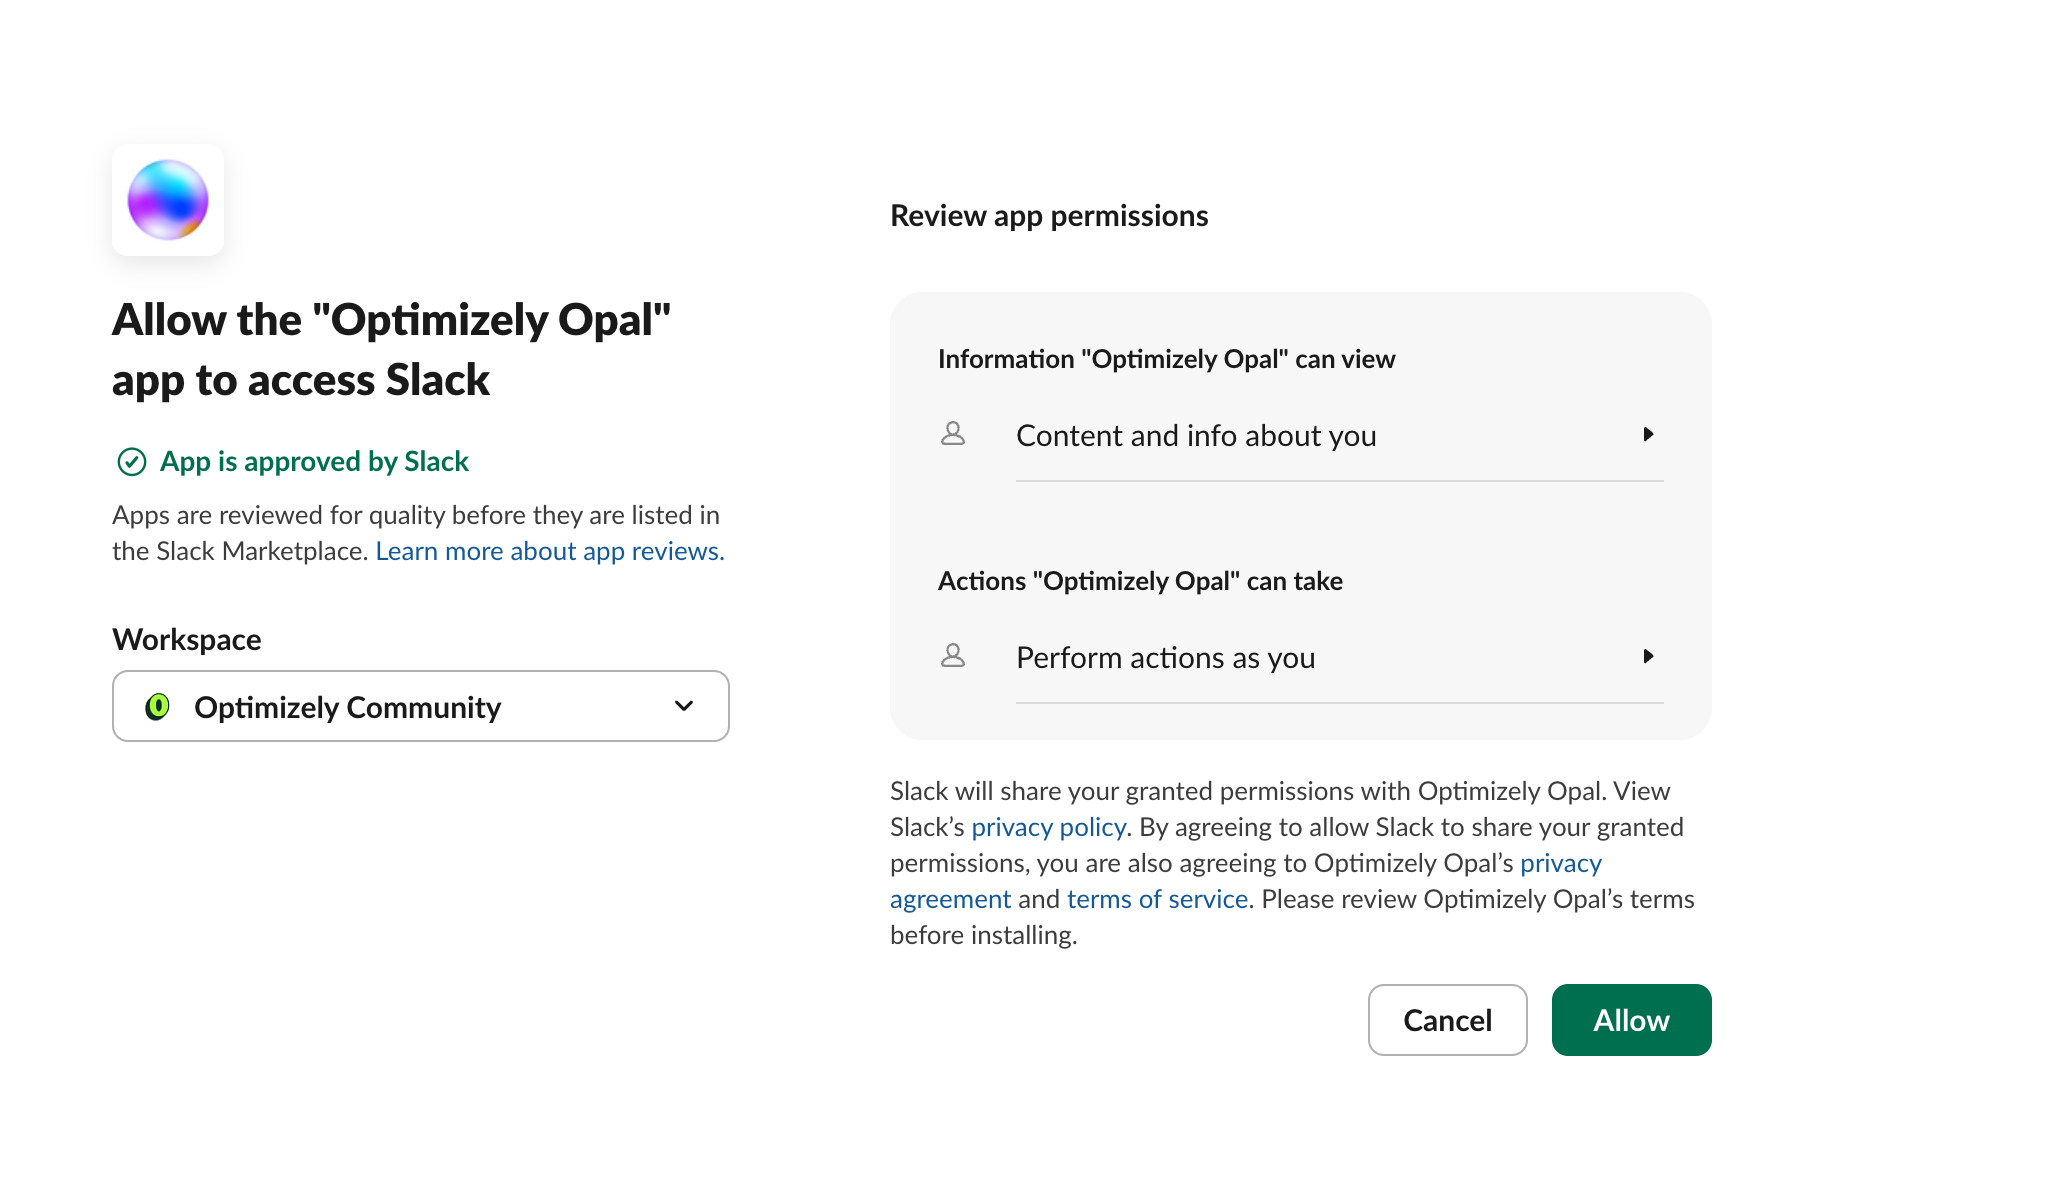Open Slack's privacy policy link

(1048, 827)
